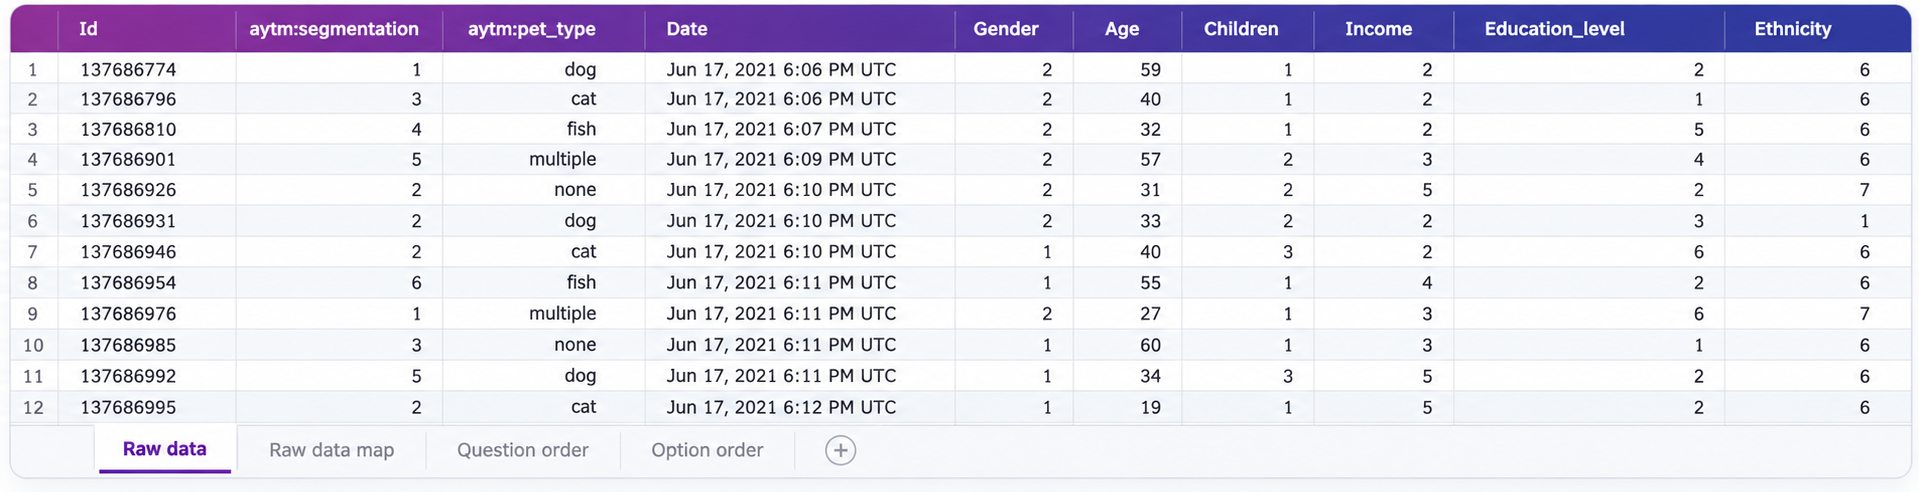The width and height of the screenshot is (1919, 492).
Task: Click Age value 60
Action: point(1150,345)
